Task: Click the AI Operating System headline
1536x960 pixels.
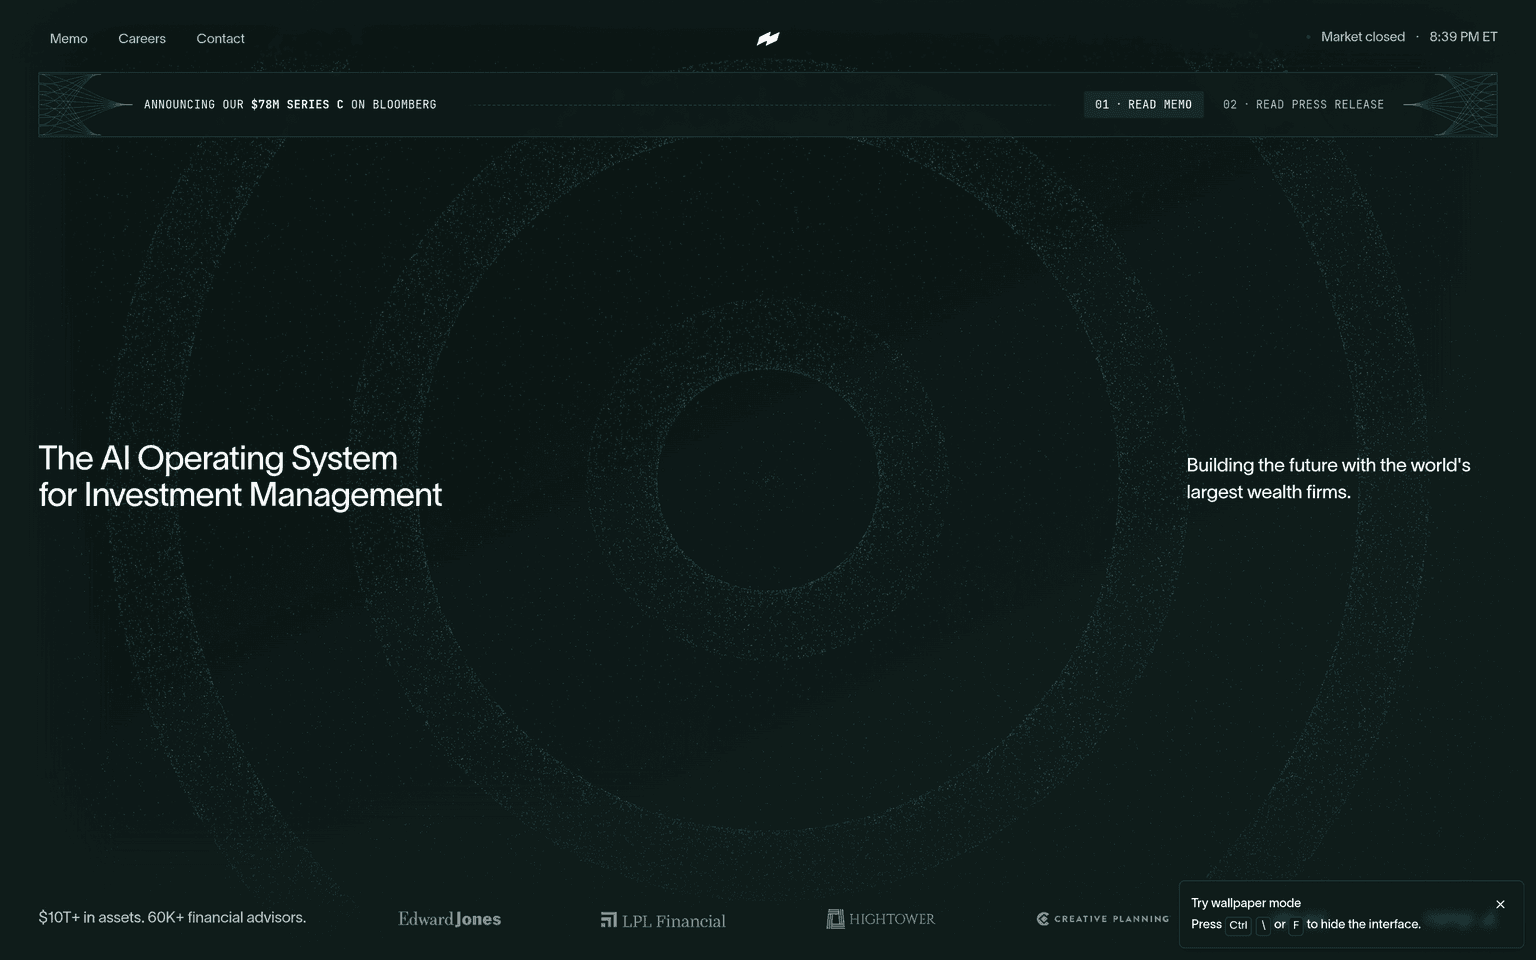Action: click(240, 476)
